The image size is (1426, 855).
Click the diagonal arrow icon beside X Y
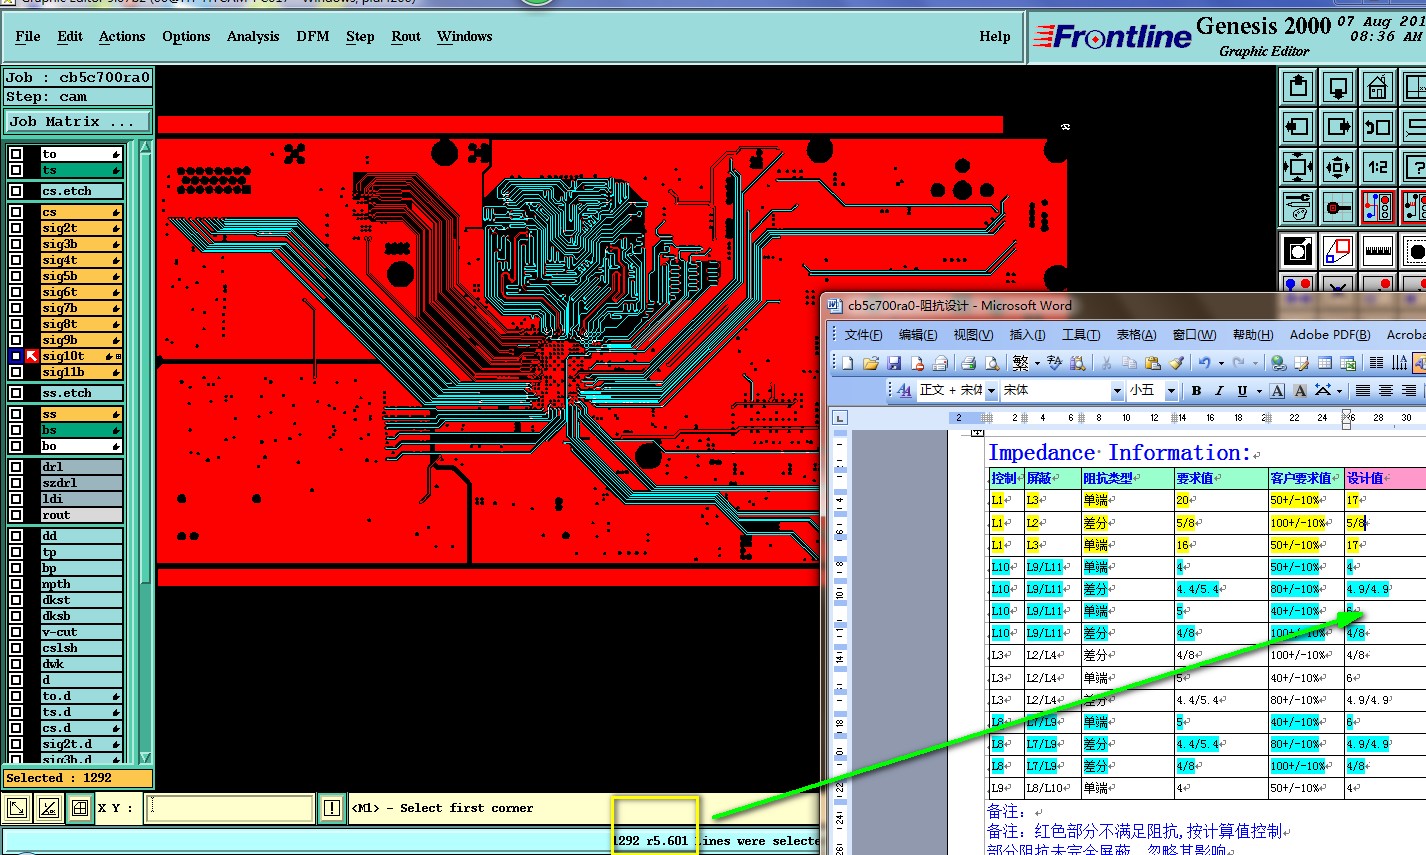pyautogui.click(x=17, y=808)
